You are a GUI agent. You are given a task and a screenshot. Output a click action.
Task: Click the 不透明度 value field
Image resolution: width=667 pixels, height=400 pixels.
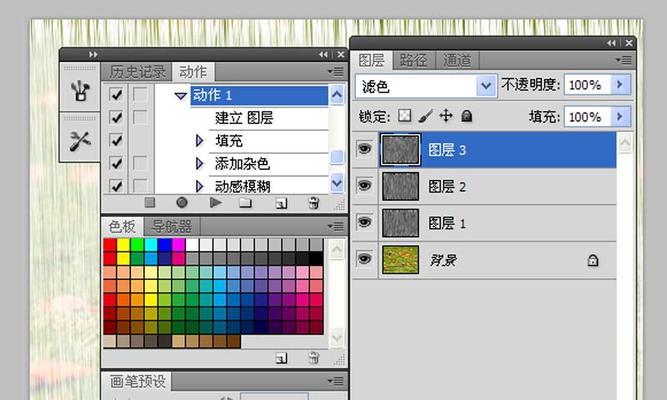[x=587, y=85]
